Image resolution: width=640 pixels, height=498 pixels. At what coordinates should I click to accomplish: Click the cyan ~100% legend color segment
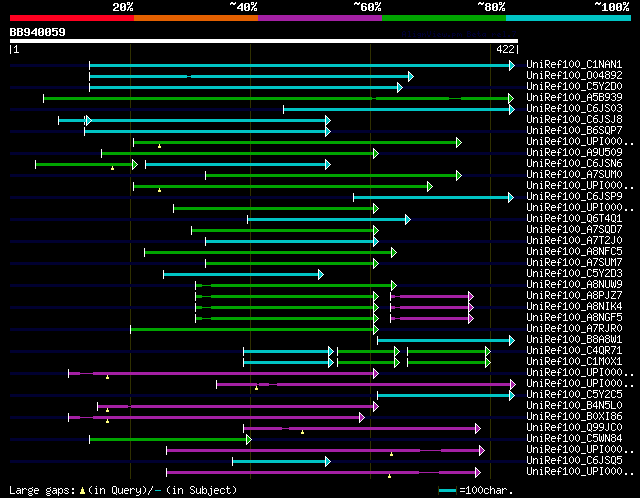[x=569, y=18]
